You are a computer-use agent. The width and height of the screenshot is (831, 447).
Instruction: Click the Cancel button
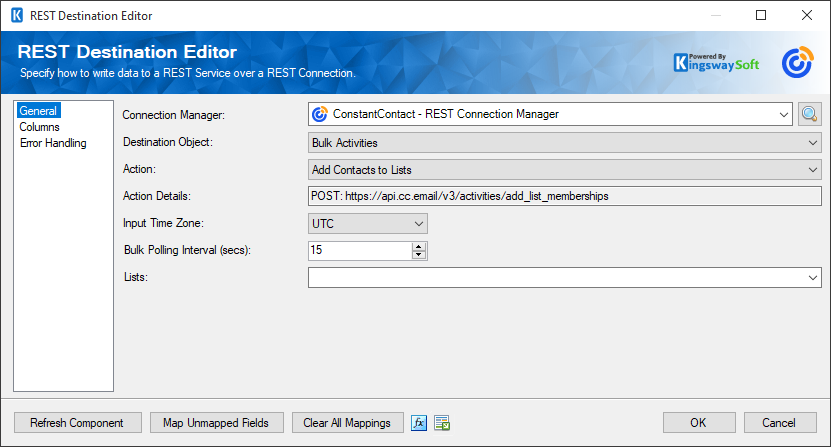coord(779,423)
